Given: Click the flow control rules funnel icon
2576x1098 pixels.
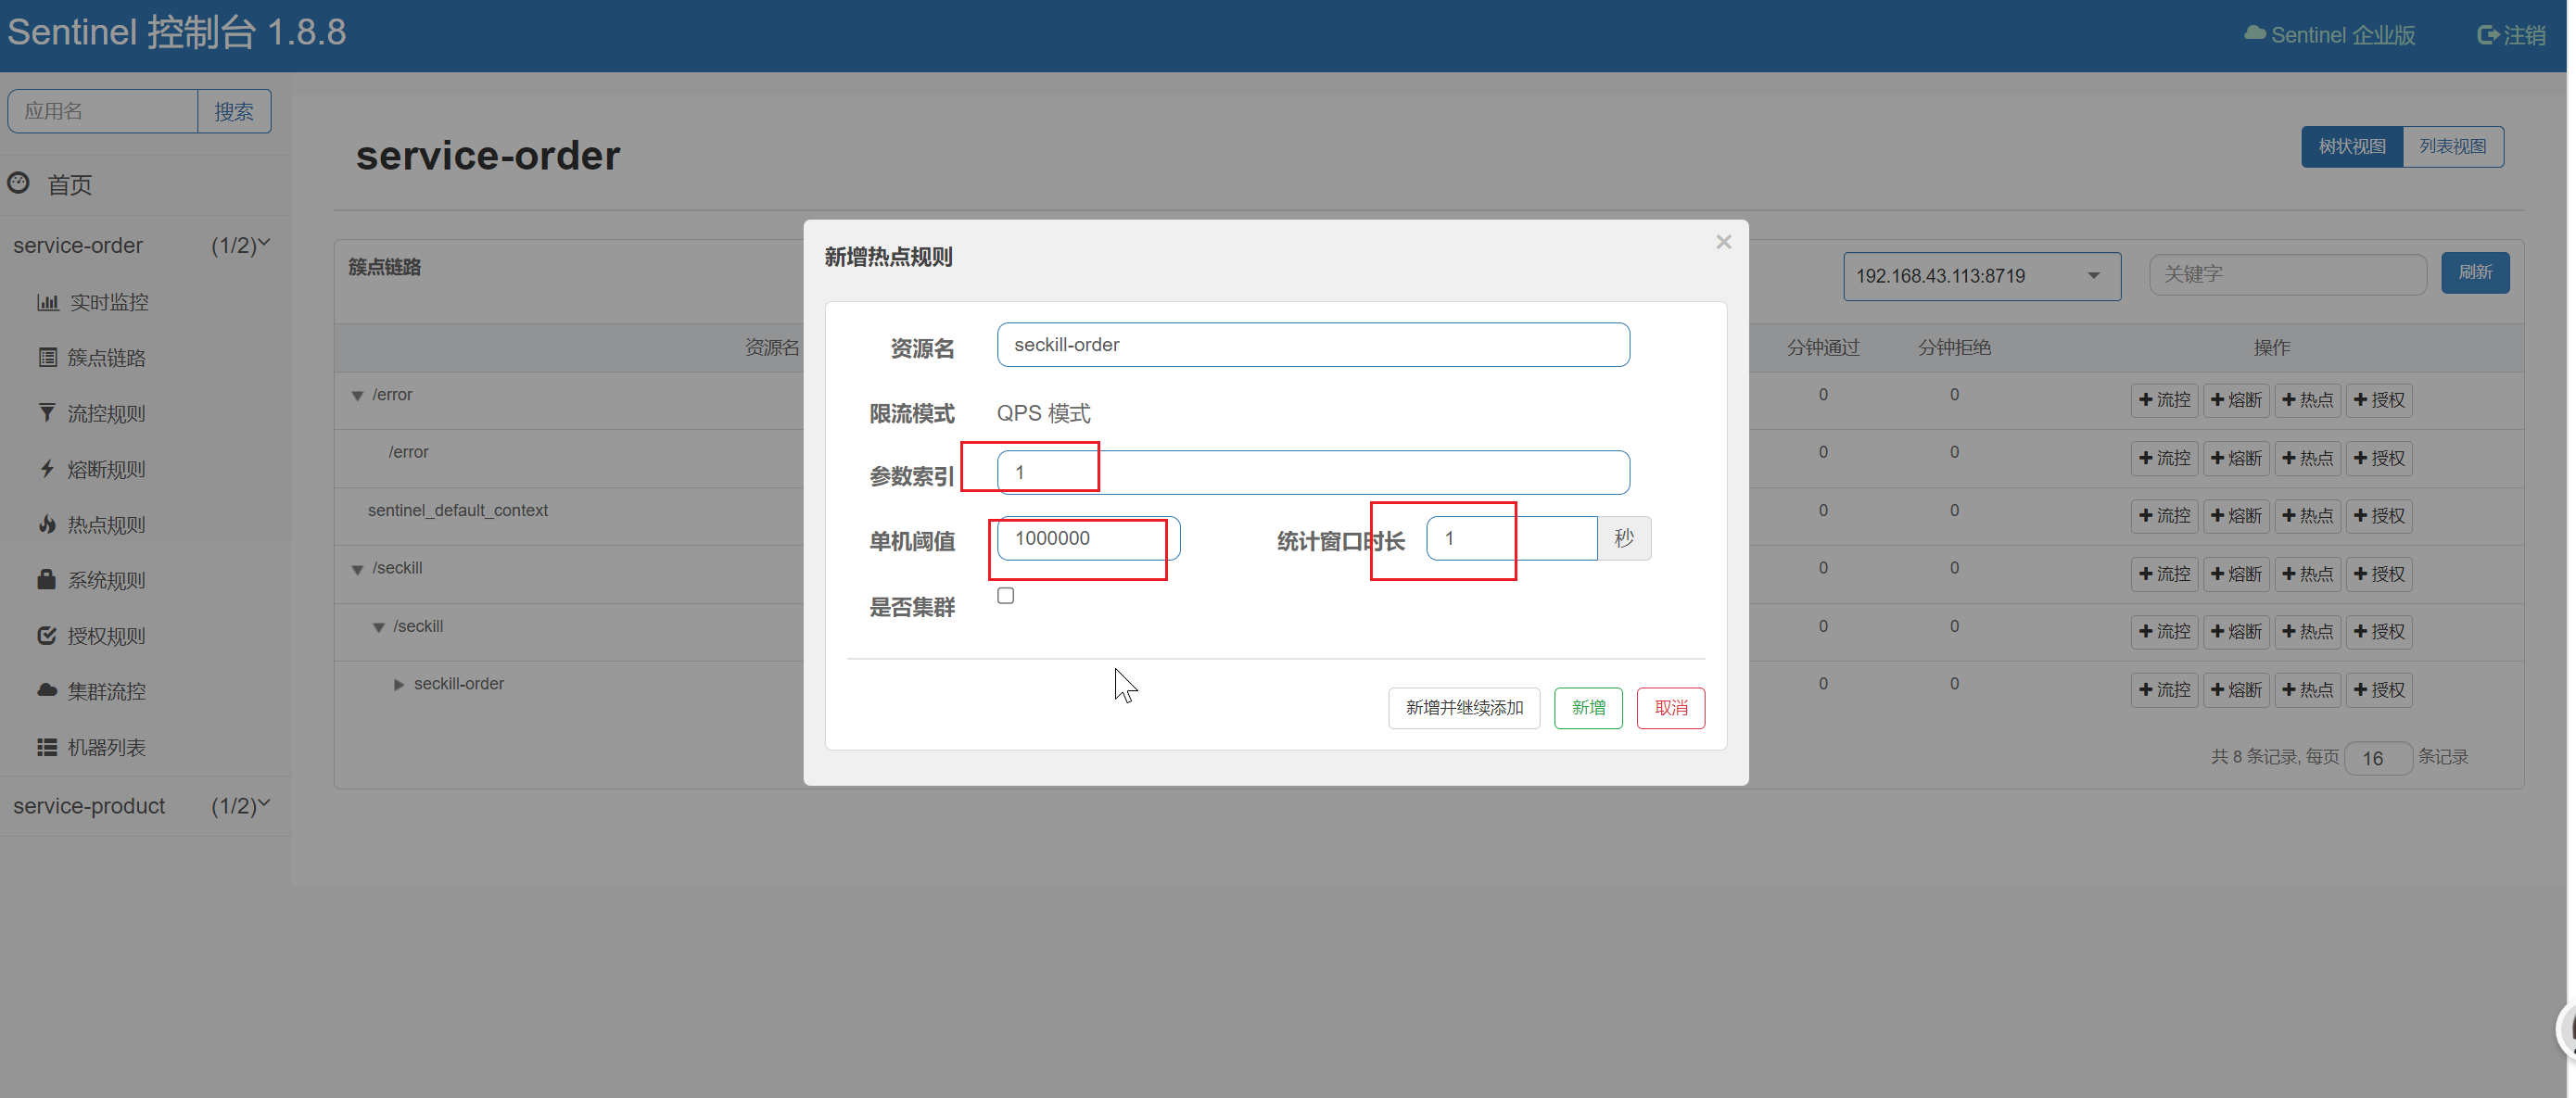Looking at the screenshot, I should point(47,413).
